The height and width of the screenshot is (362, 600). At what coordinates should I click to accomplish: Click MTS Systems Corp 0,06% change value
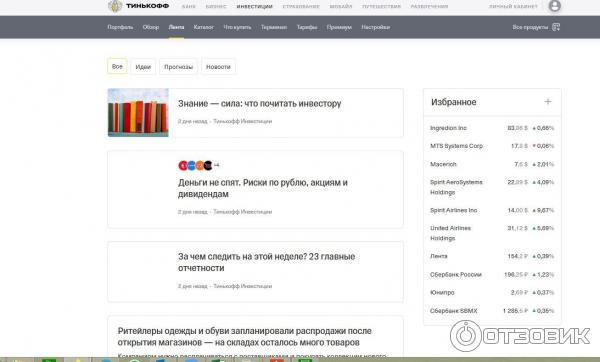543,146
